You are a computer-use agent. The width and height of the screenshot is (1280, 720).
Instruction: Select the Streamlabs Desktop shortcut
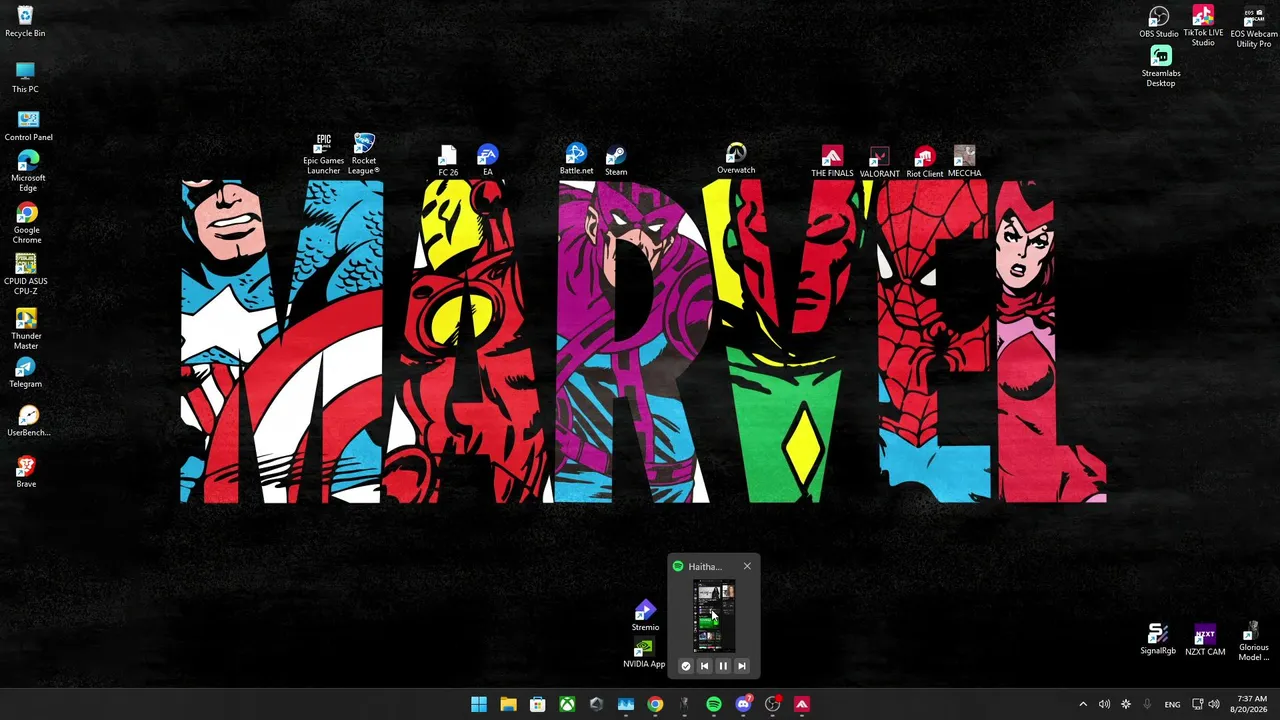click(x=1161, y=67)
